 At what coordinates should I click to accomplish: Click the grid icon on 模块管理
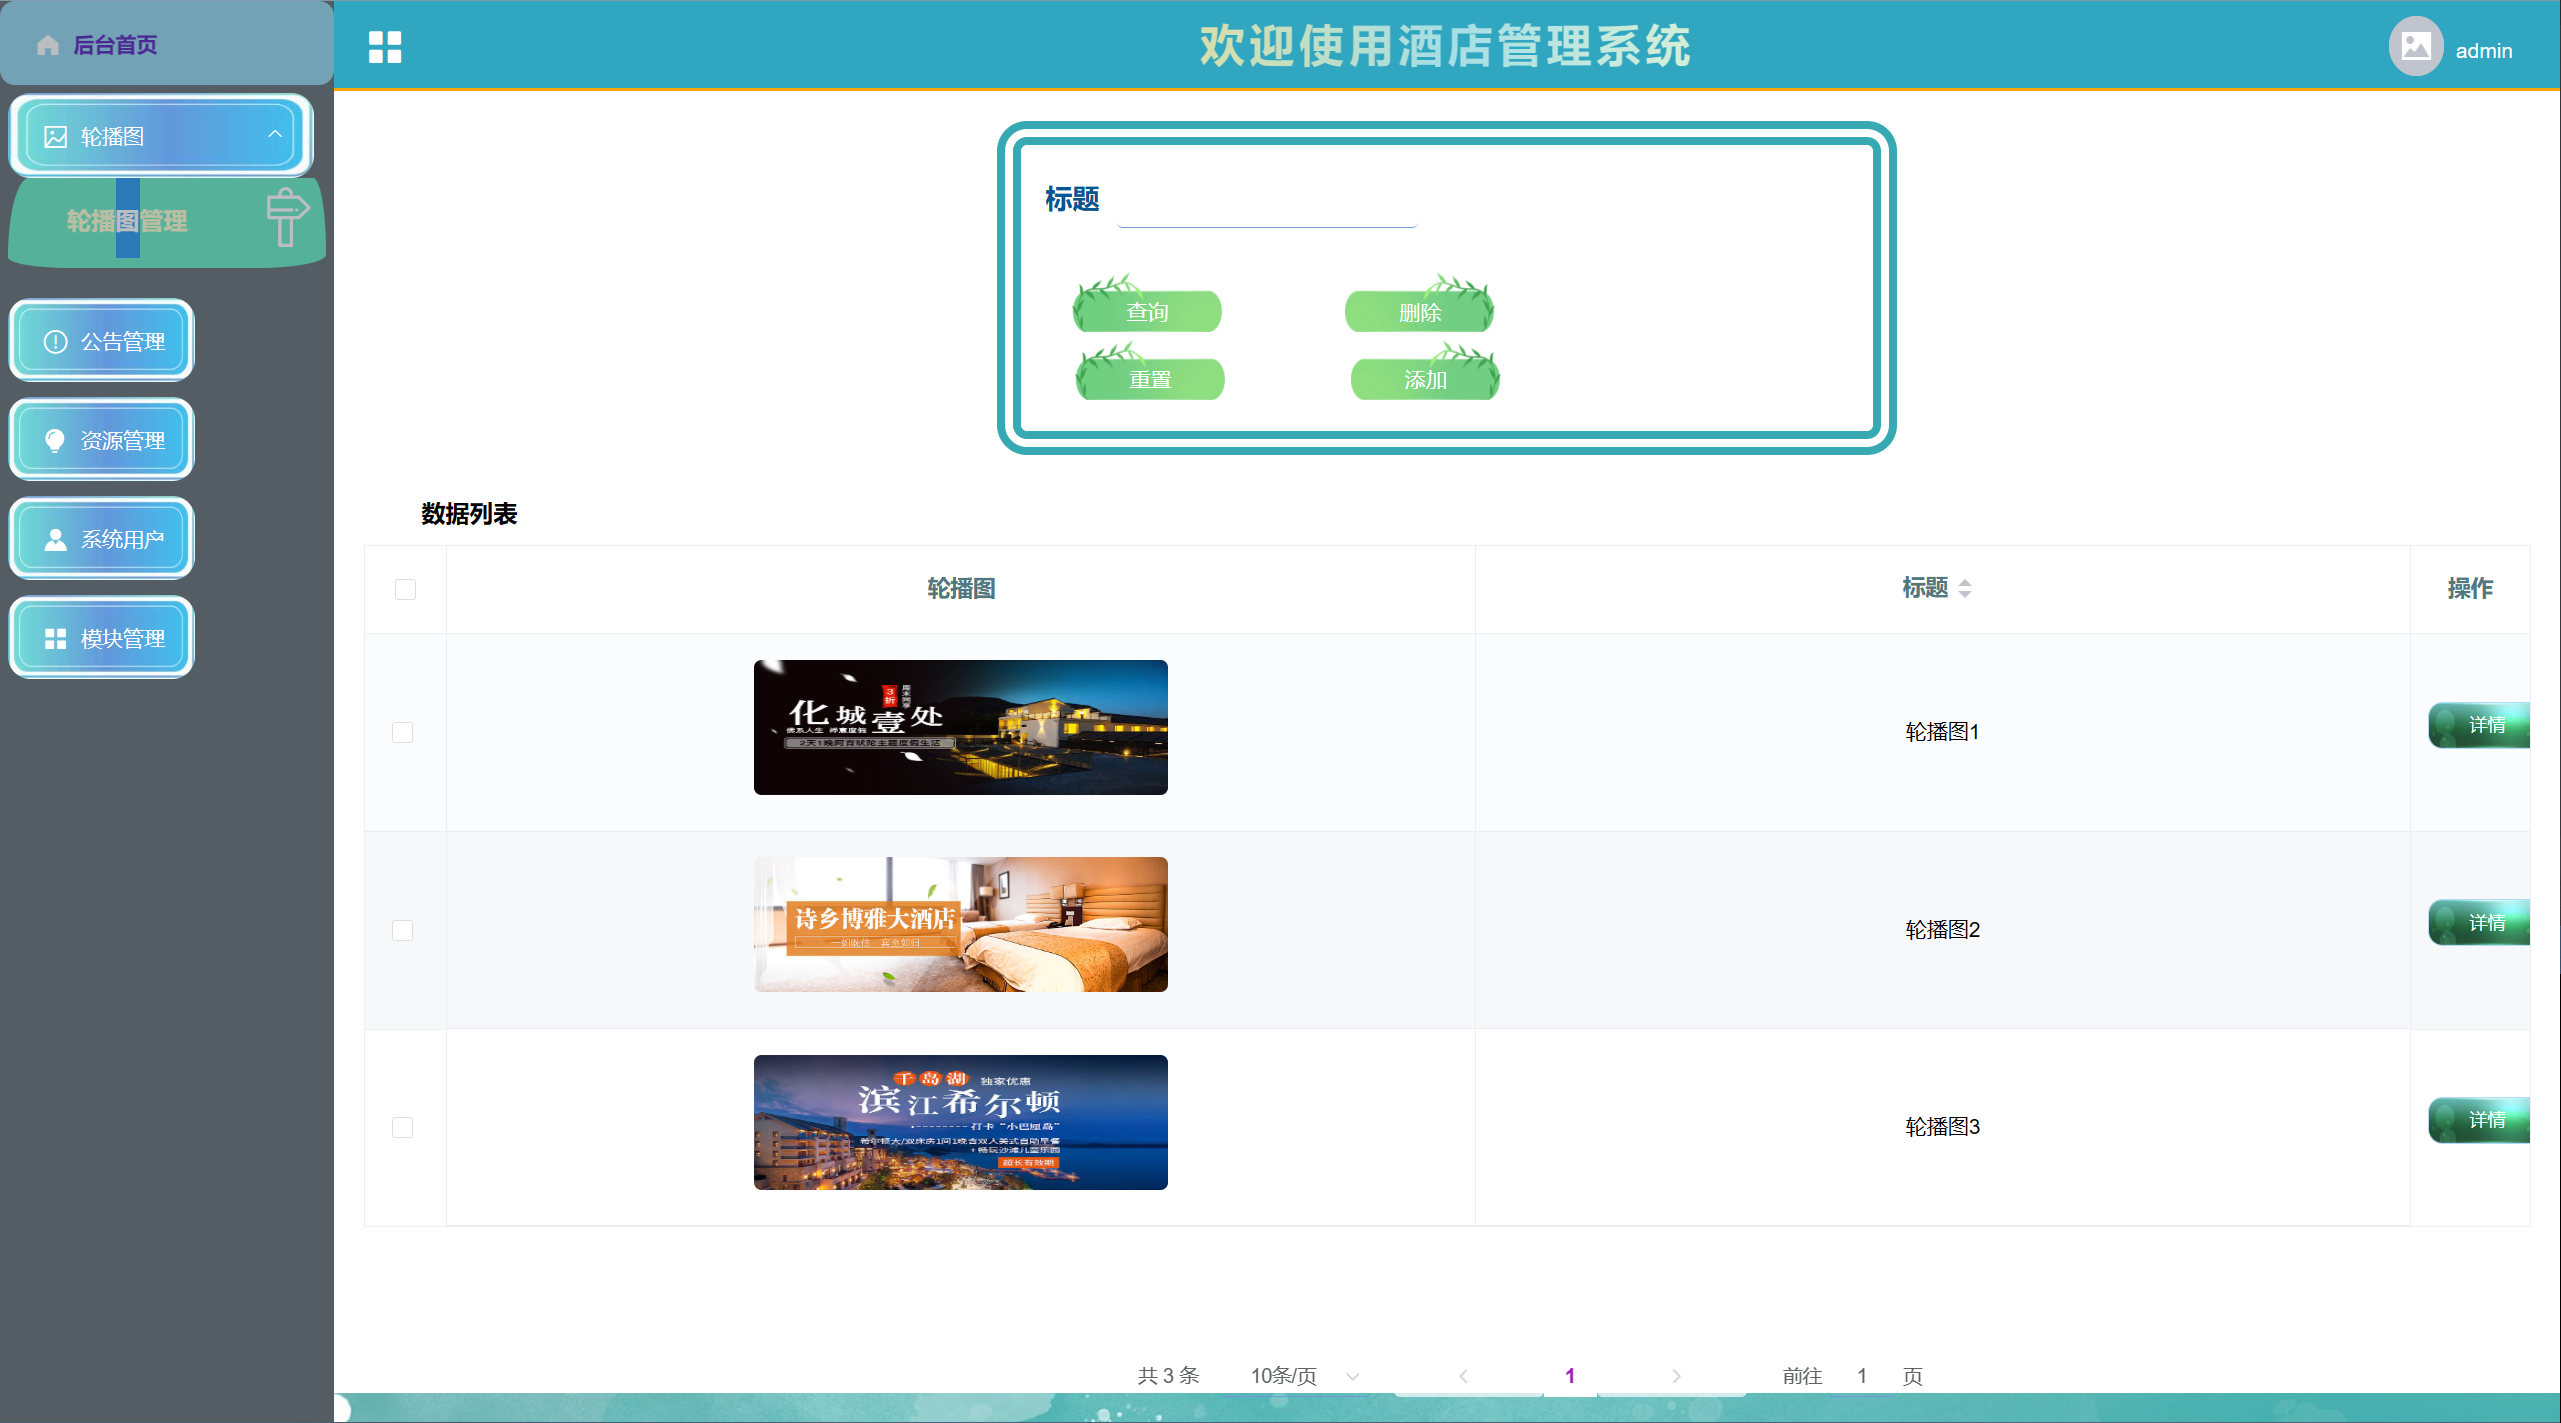click(x=55, y=639)
